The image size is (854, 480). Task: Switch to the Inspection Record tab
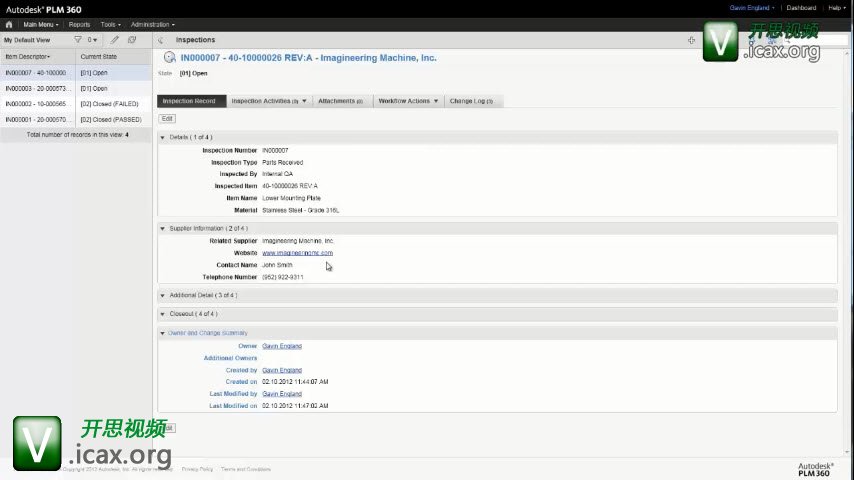[191, 101]
